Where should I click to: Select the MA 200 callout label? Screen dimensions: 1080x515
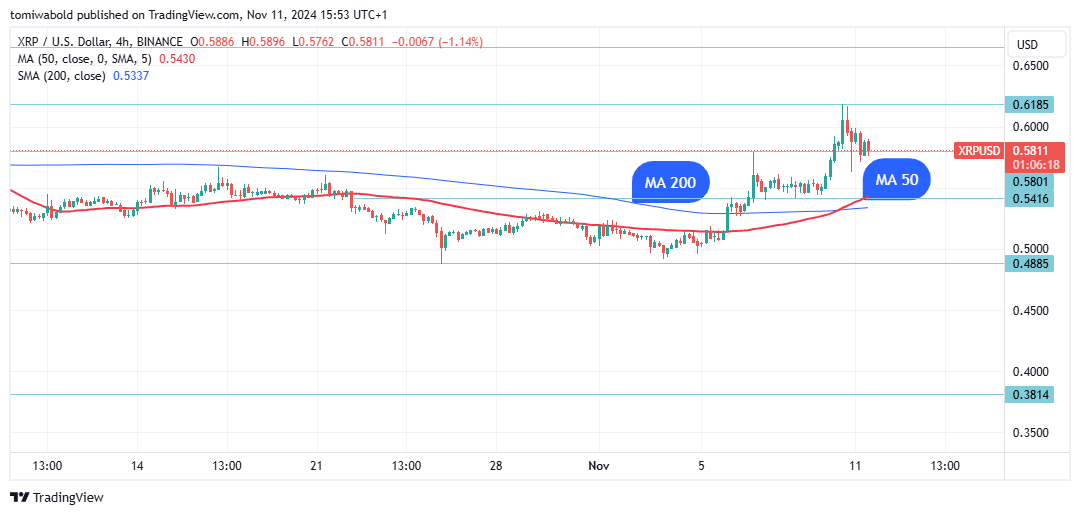click(x=670, y=182)
